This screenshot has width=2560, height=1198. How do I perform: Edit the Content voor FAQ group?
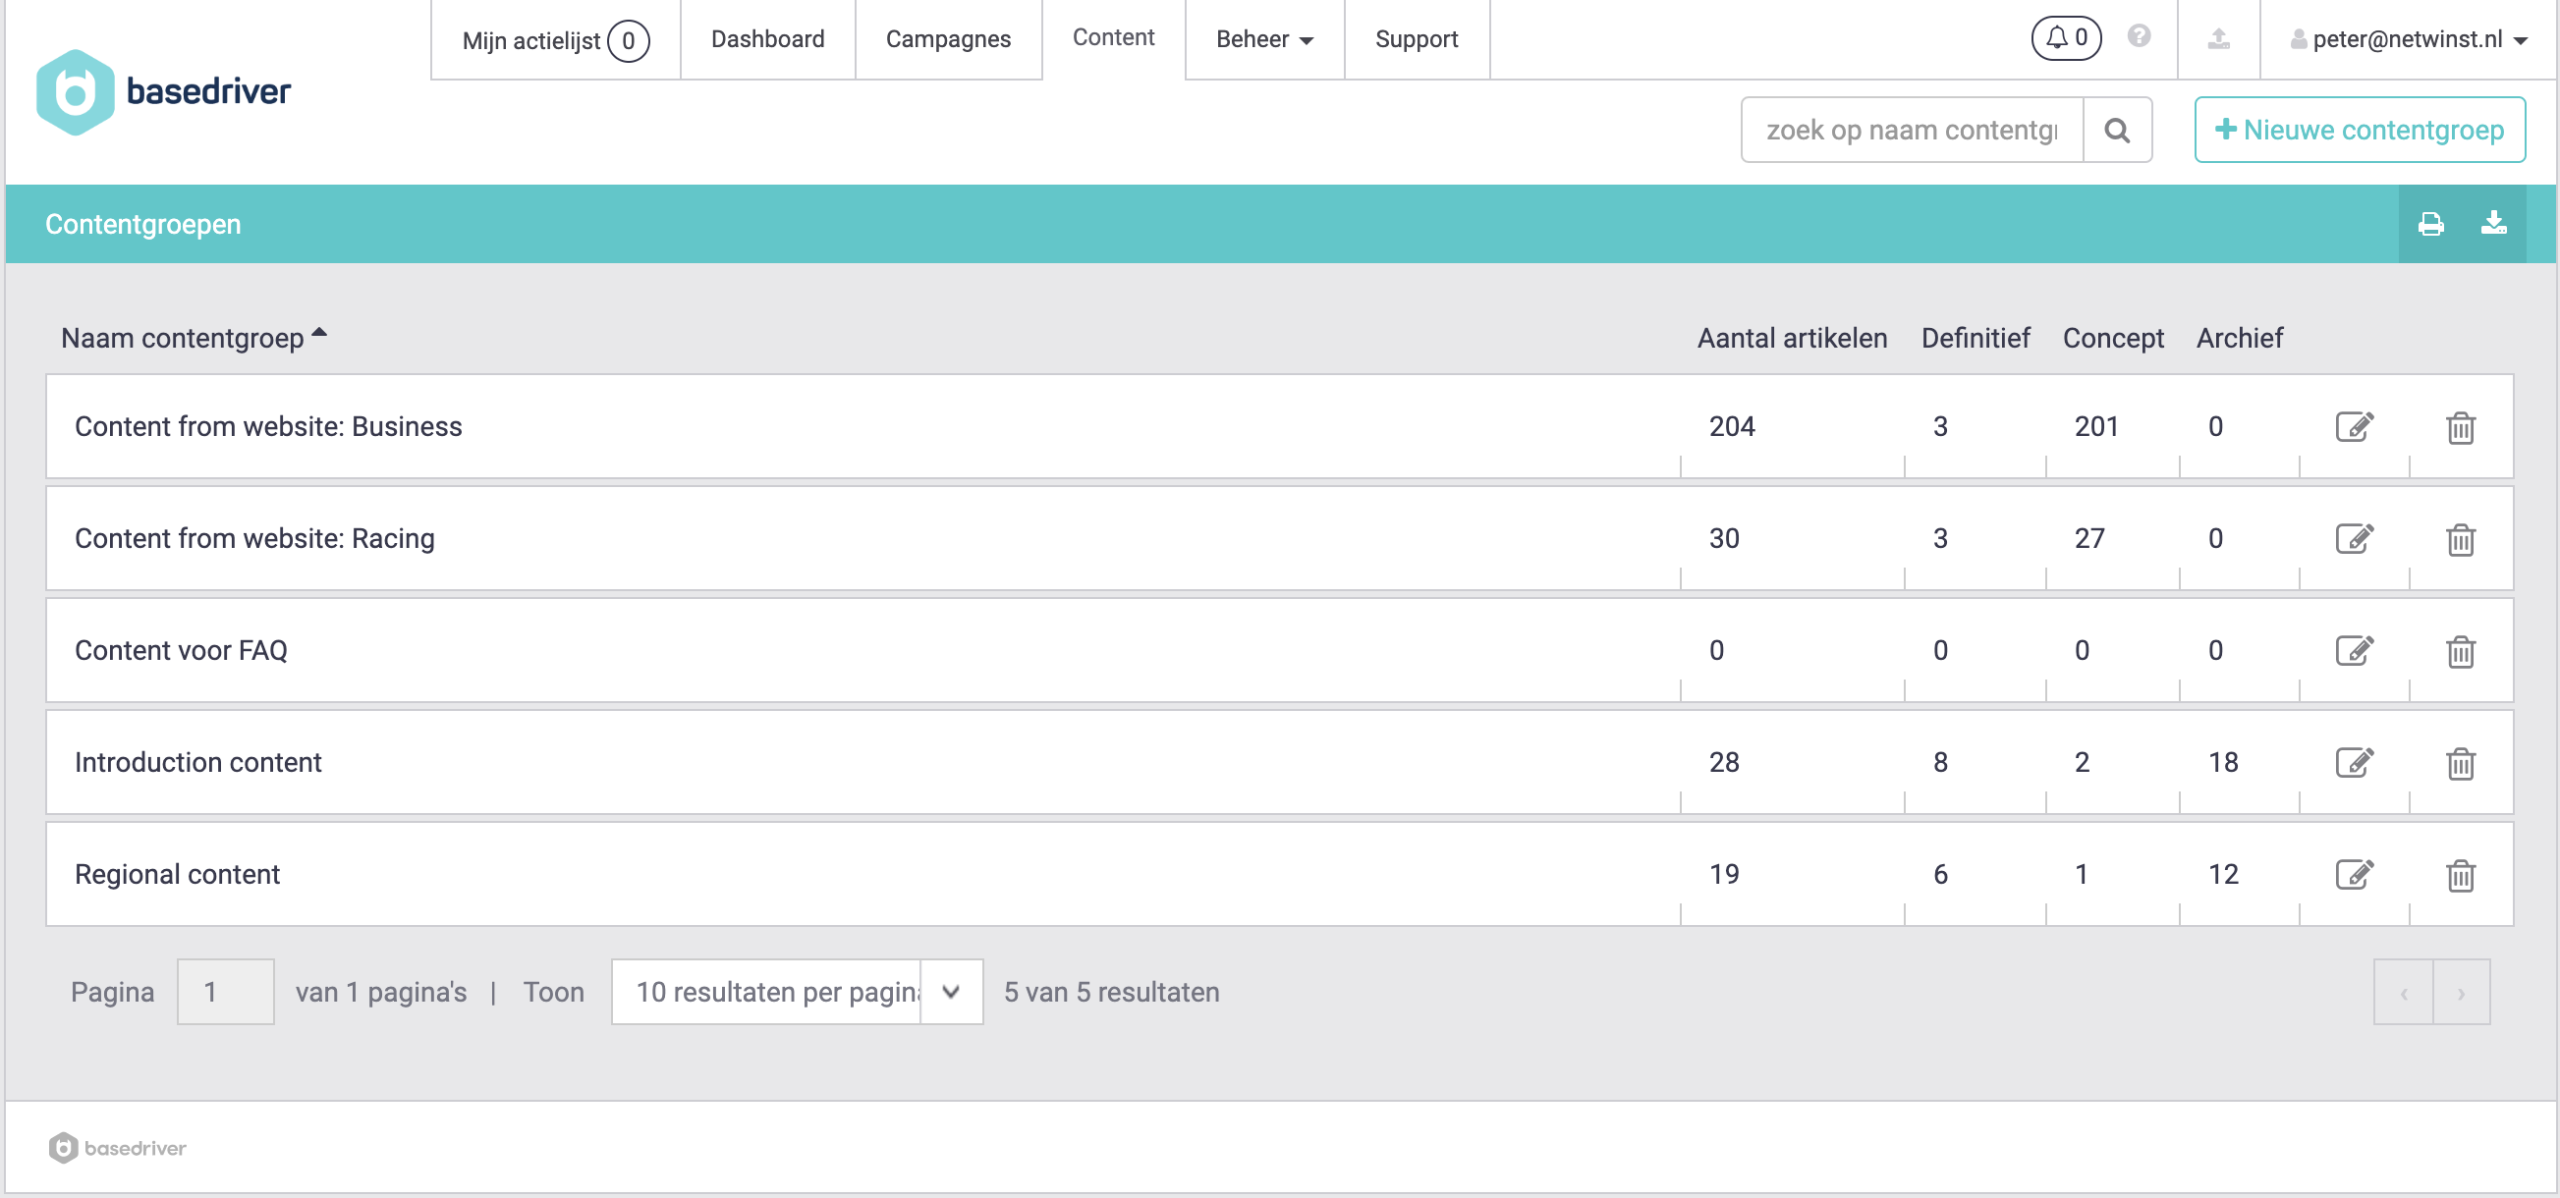[x=2354, y=650]
